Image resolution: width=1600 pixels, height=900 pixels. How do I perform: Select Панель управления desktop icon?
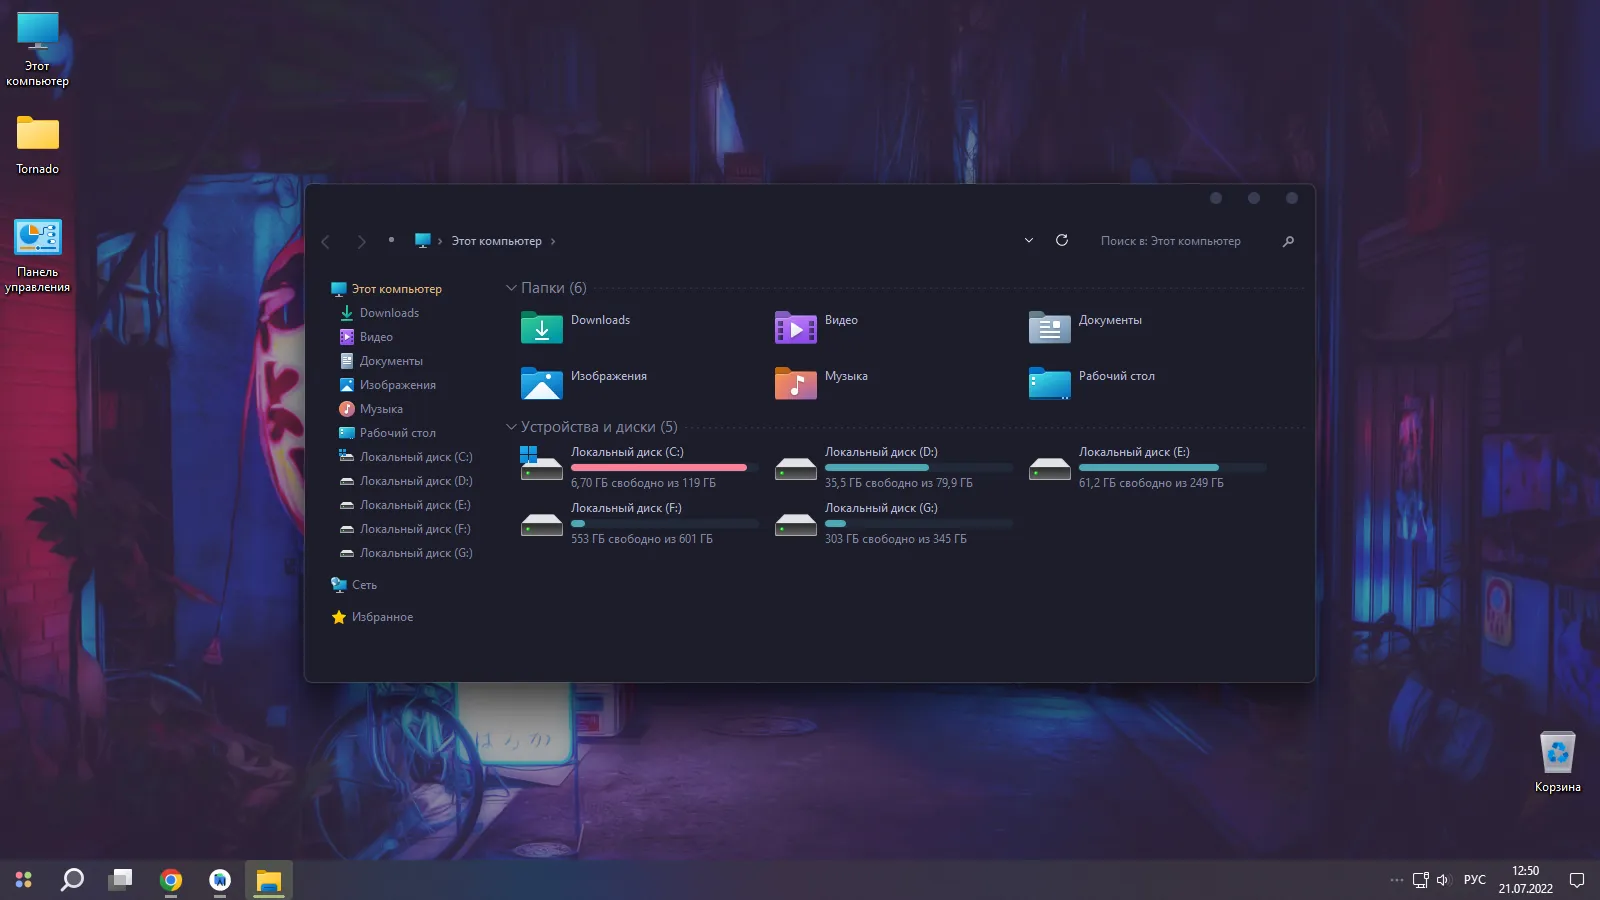coord(38,257)
